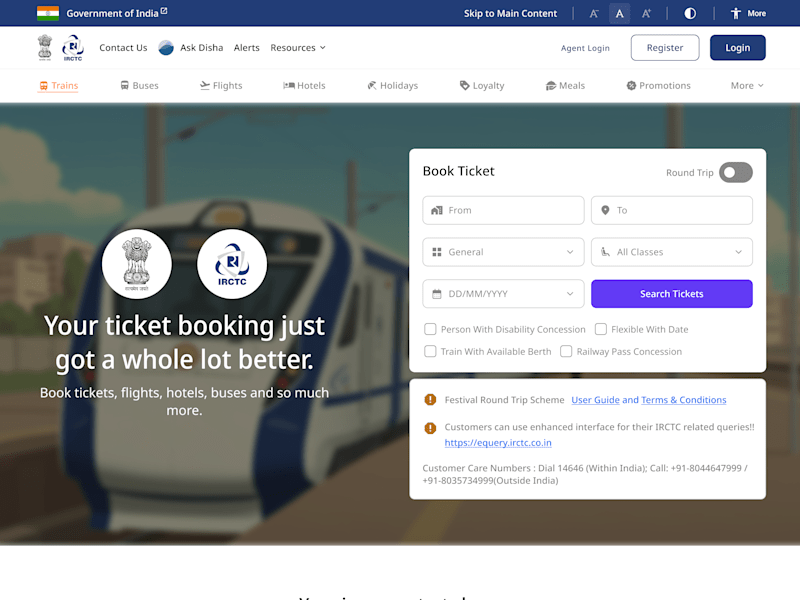Open the Terms & Conditions link
The height and width of the screenshot is (600, 800).
point(684,400)
